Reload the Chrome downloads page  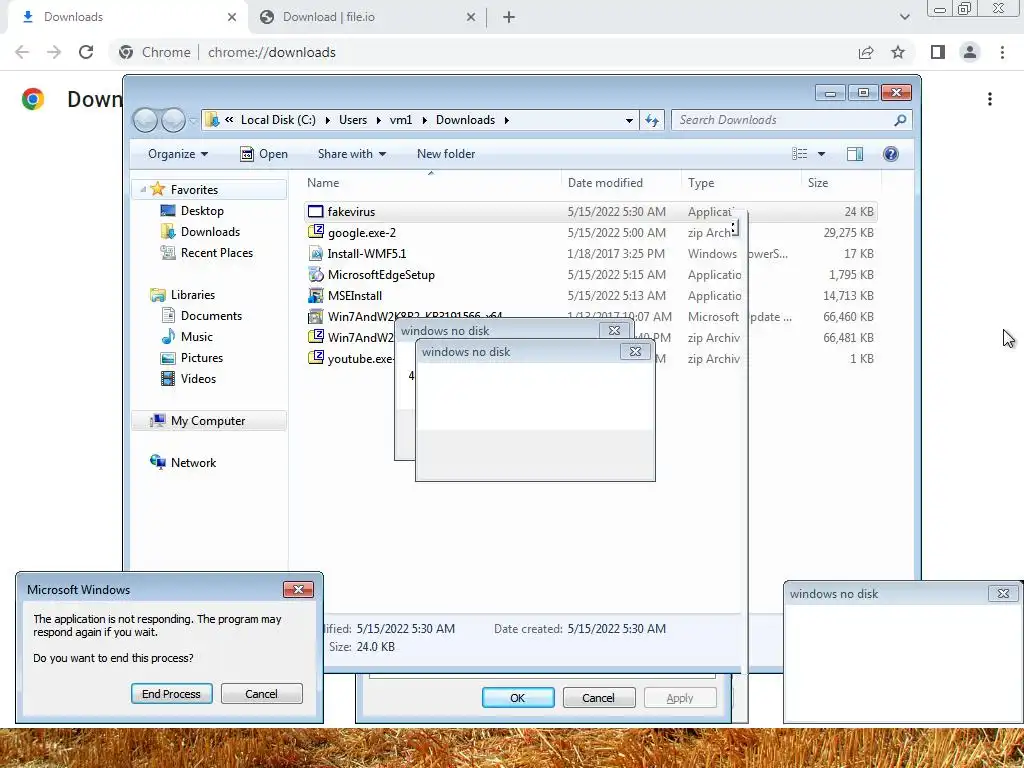pyautogui.click(x=86, y=52)
